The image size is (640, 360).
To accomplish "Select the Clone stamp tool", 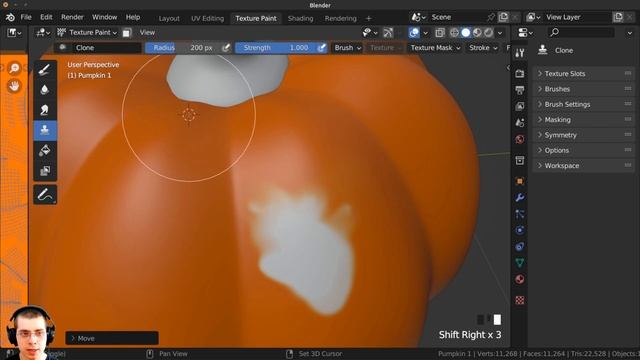I will 45,130.
